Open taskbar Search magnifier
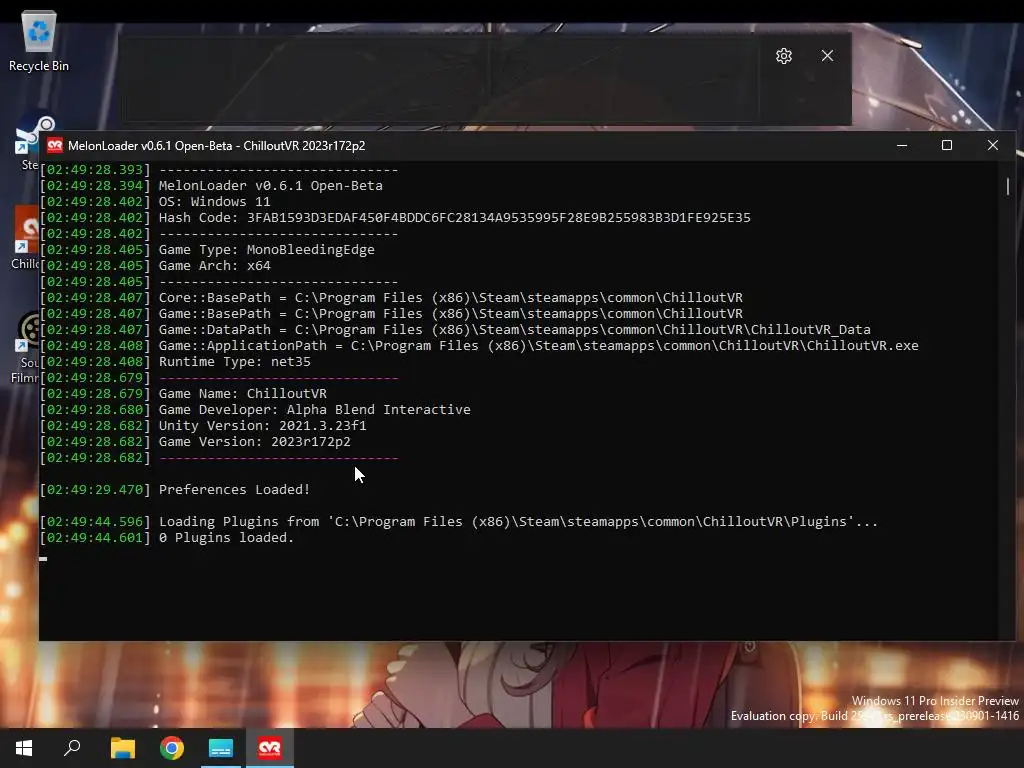1024x768 pixels. pyautogui.click(x=72, y=748)
